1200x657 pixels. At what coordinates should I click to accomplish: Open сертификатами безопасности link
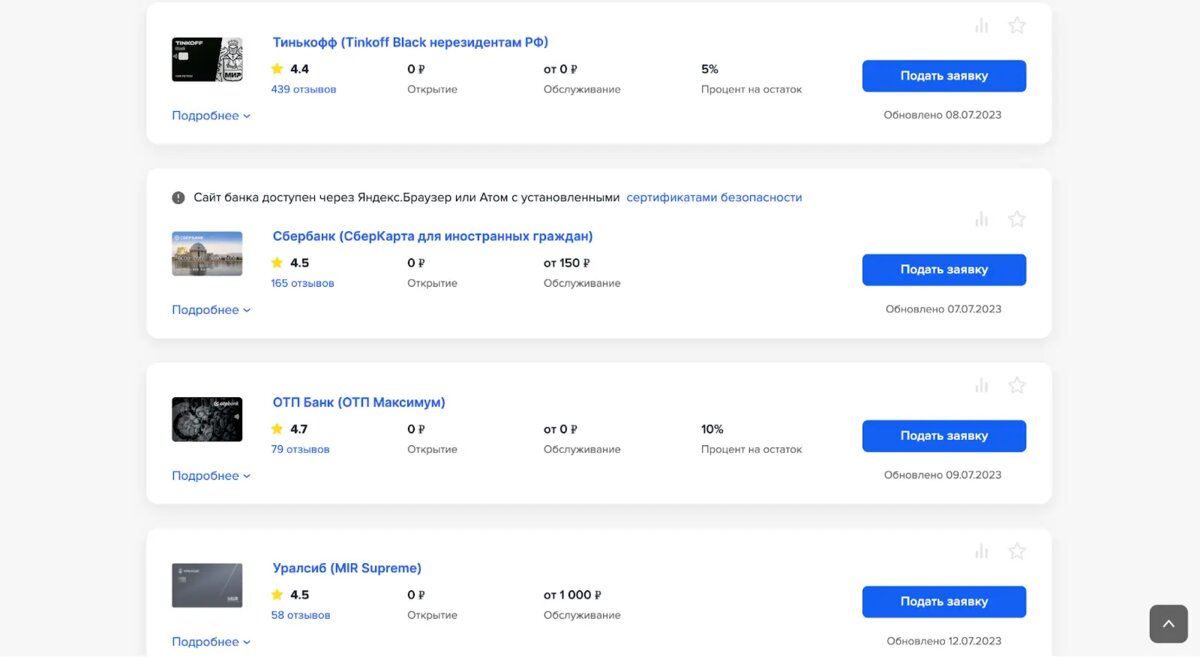tap(714, 198)
